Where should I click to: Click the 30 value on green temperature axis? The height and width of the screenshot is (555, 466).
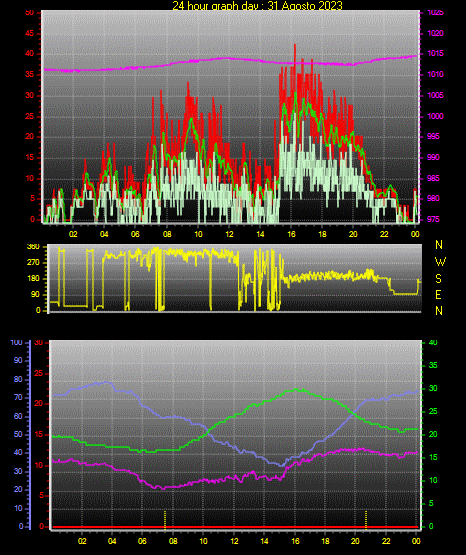[433, 388]
